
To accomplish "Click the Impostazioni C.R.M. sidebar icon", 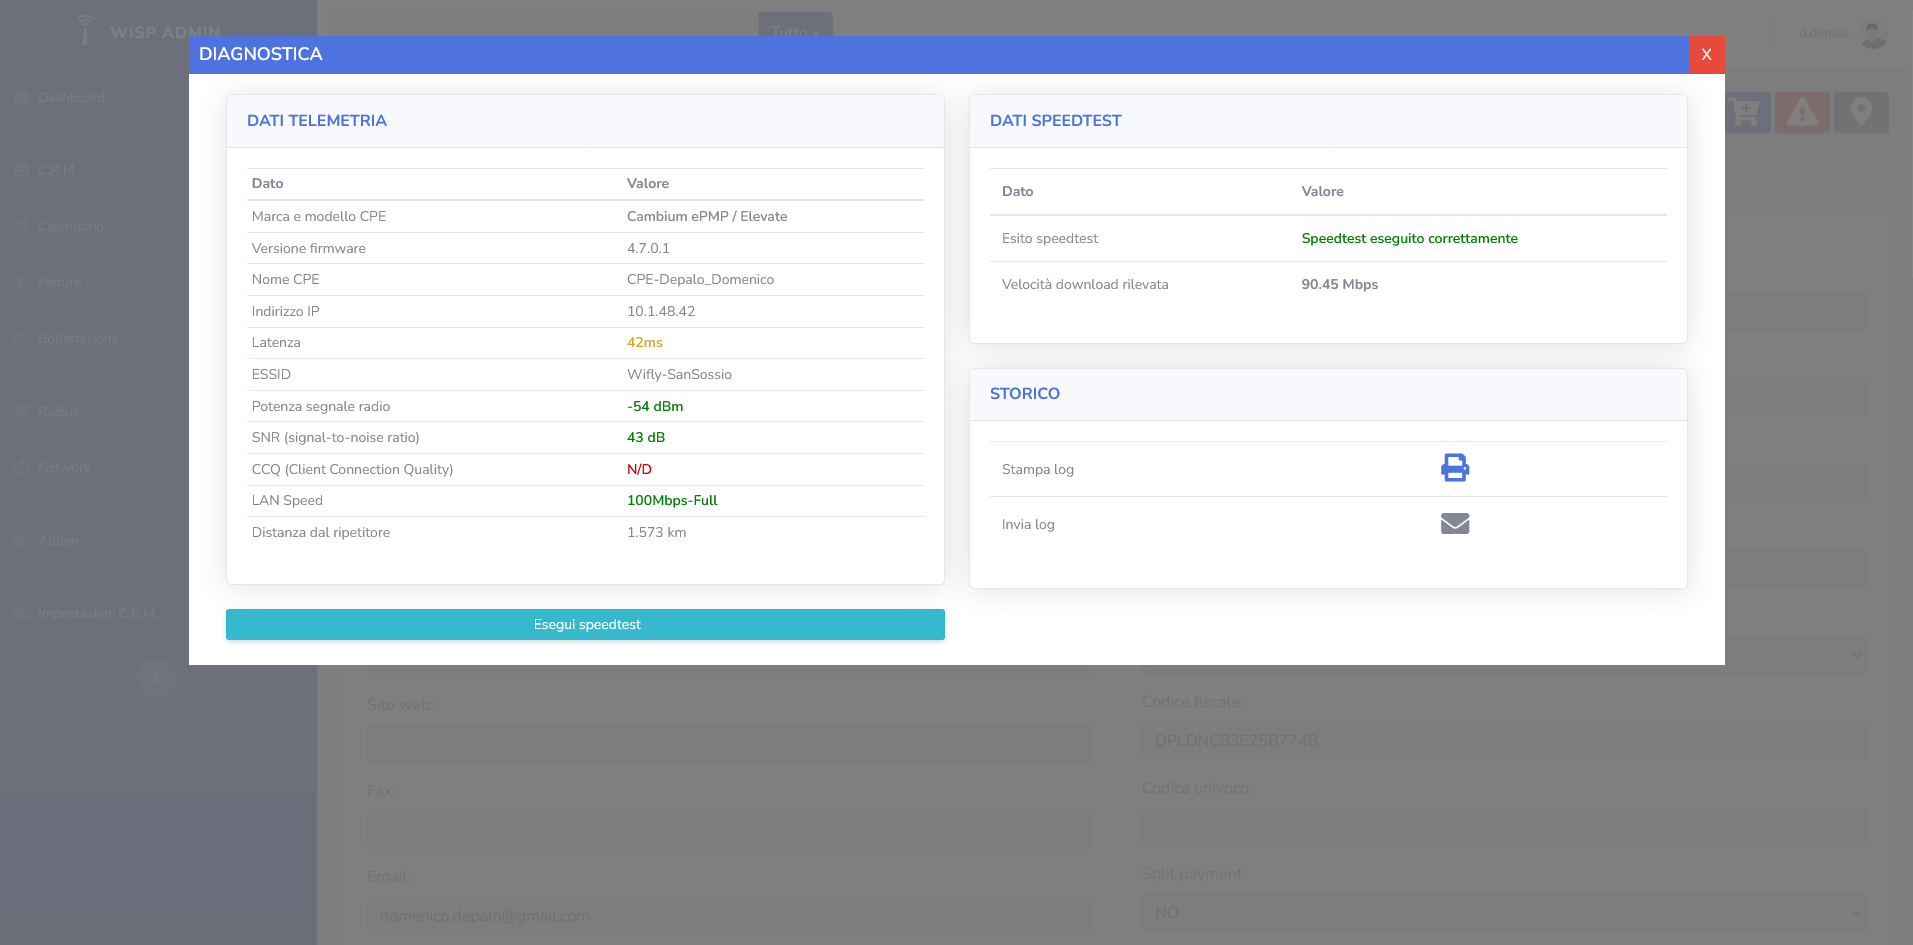I will pos(22,613).
